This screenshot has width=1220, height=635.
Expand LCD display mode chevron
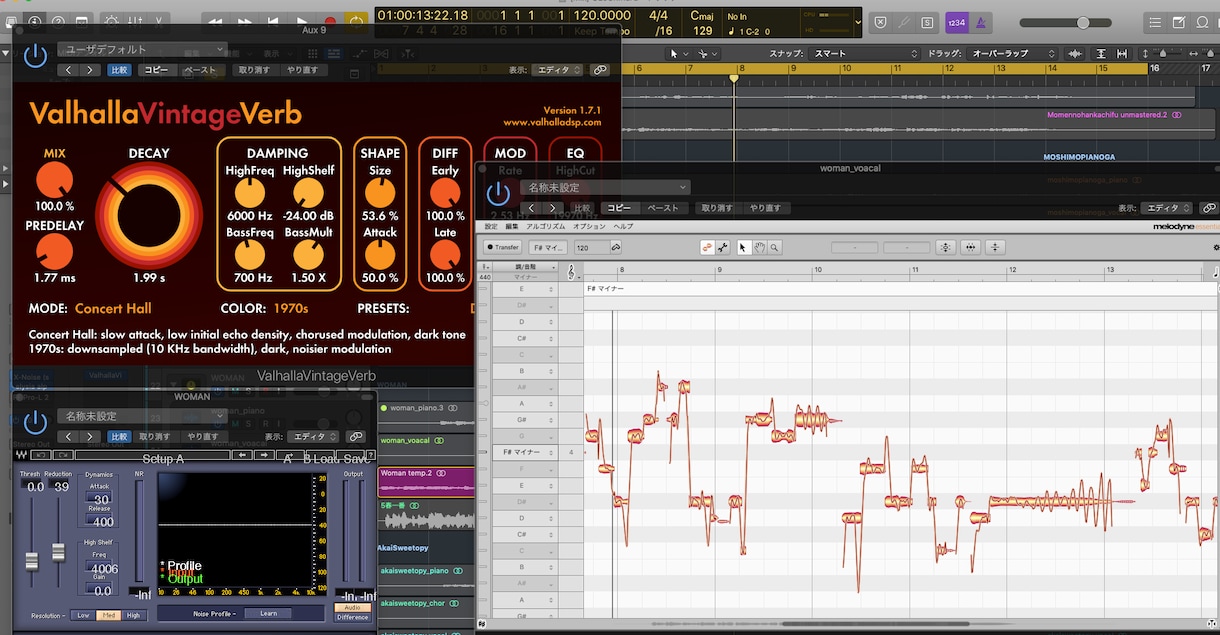(857, 22)
